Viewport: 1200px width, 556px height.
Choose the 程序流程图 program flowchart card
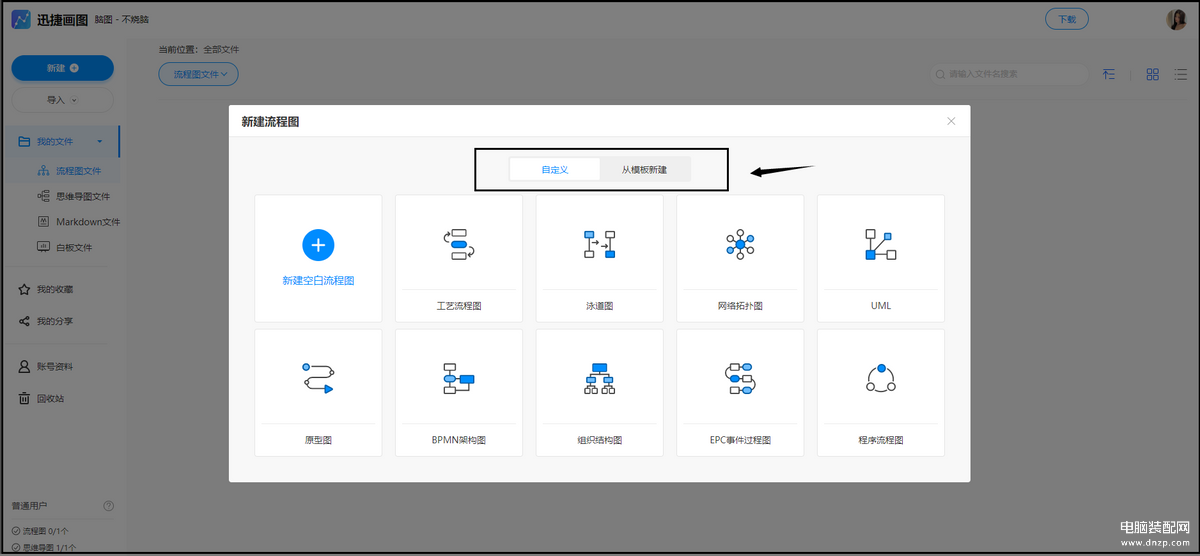(881, 393)
